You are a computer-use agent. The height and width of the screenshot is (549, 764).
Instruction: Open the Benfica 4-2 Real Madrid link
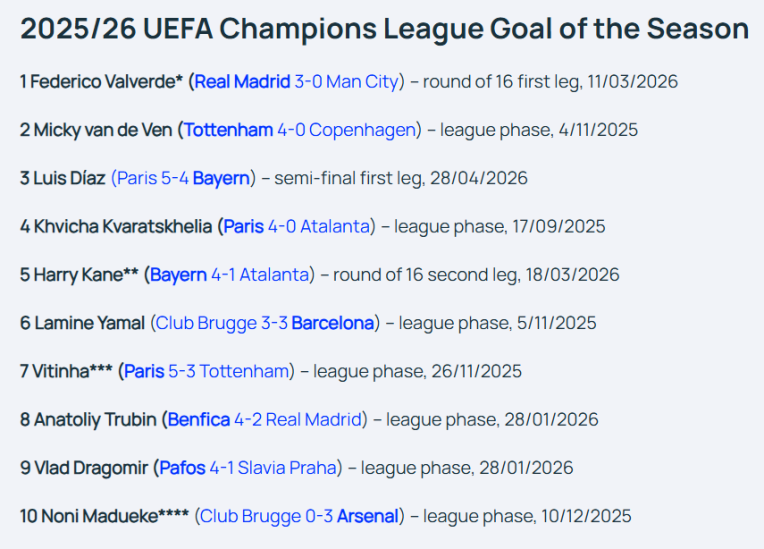(265, 419)
